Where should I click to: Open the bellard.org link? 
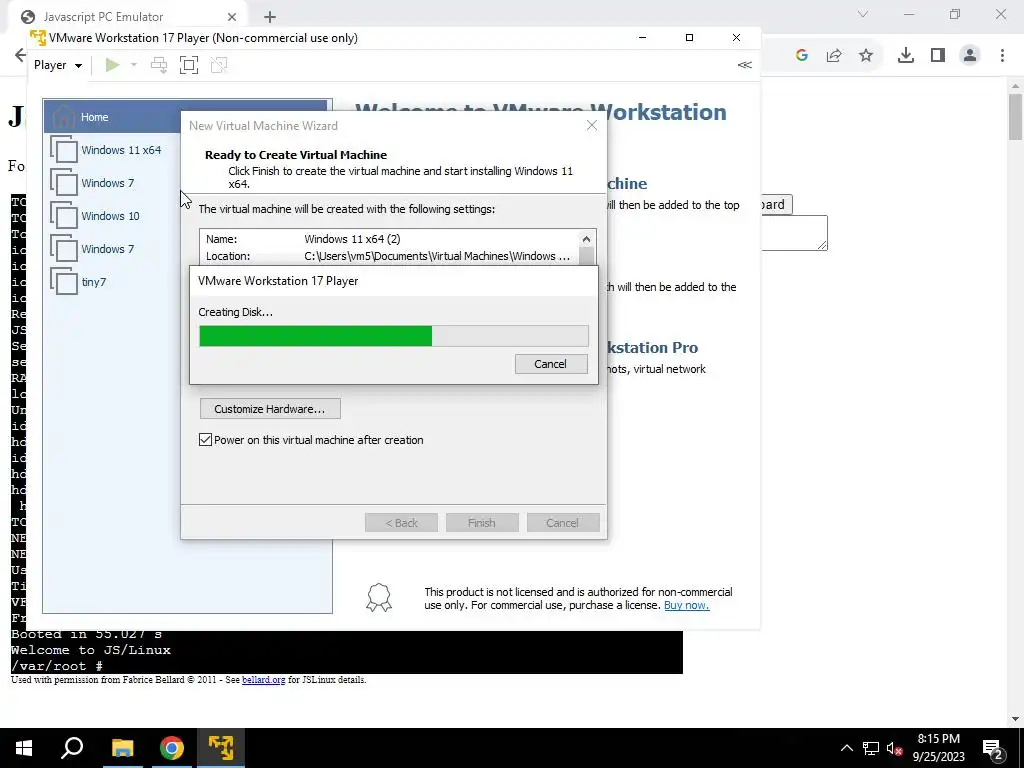(x=264, y=680)
